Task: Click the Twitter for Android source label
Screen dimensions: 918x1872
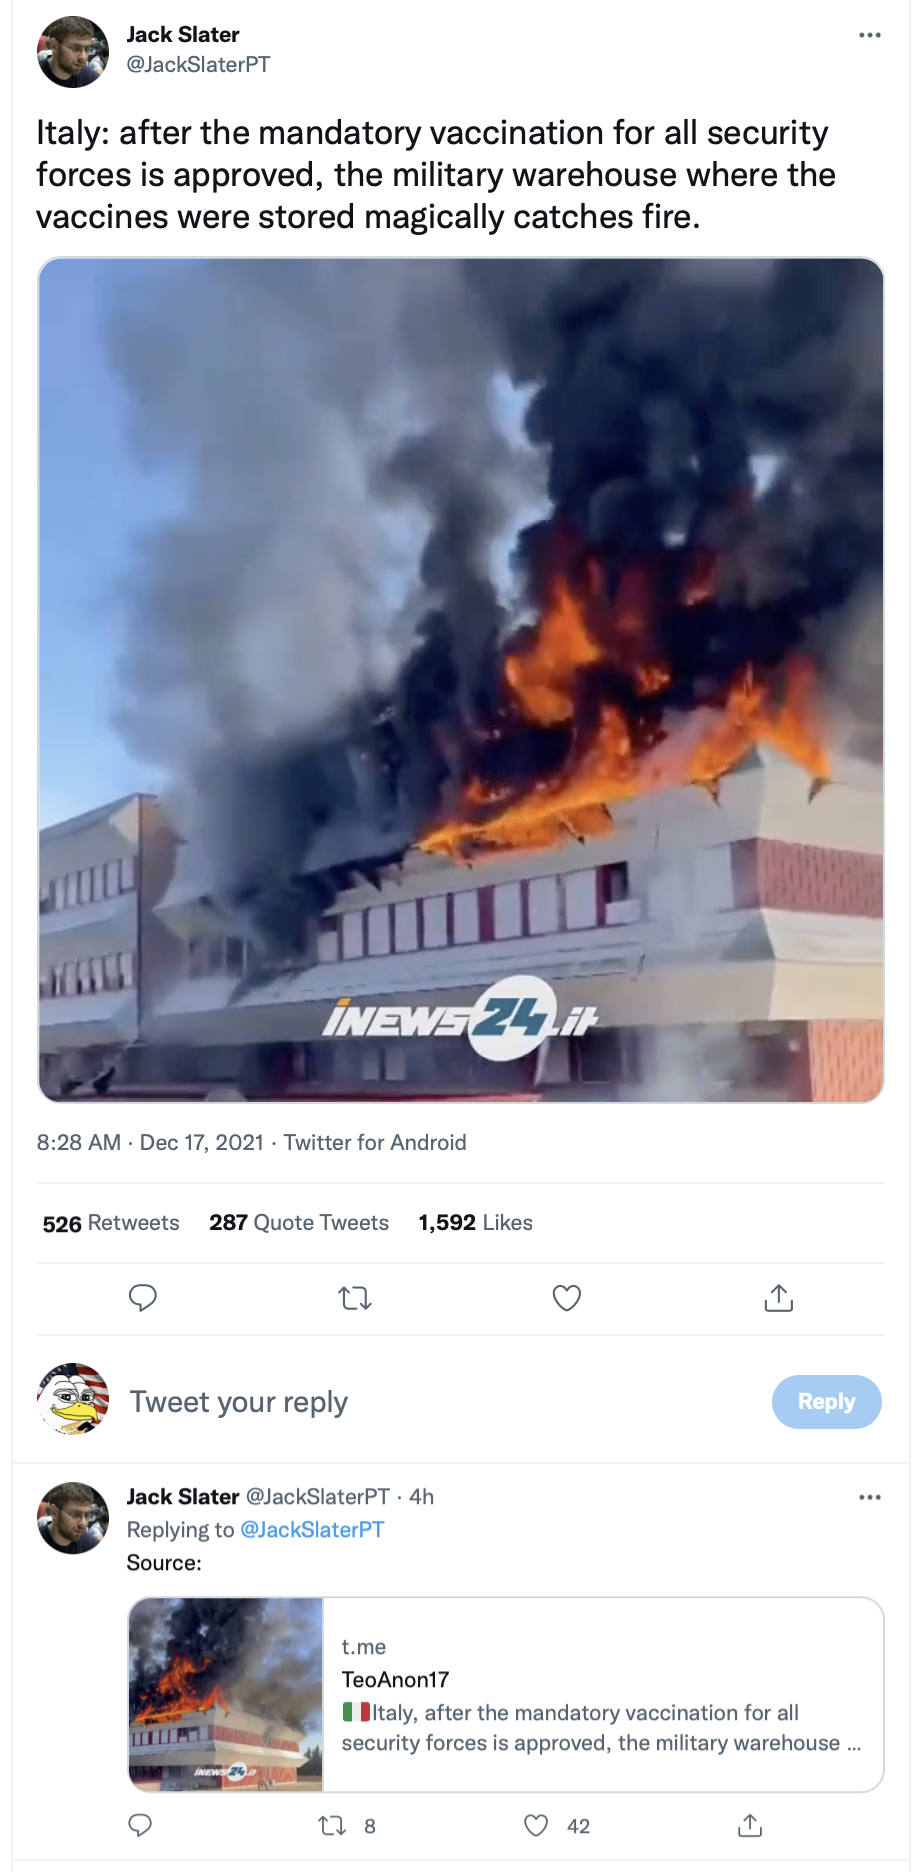Action: coord(375,1143)
